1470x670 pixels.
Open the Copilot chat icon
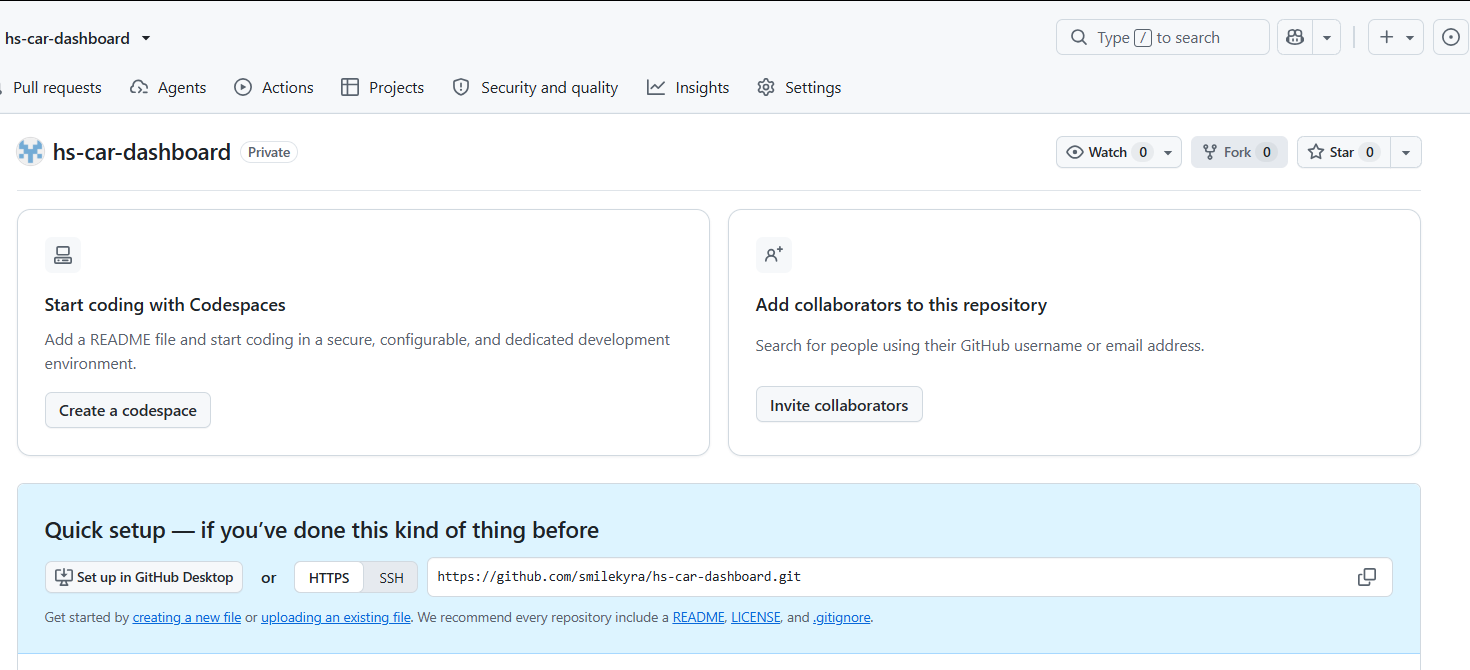[x=1295, y=38]
